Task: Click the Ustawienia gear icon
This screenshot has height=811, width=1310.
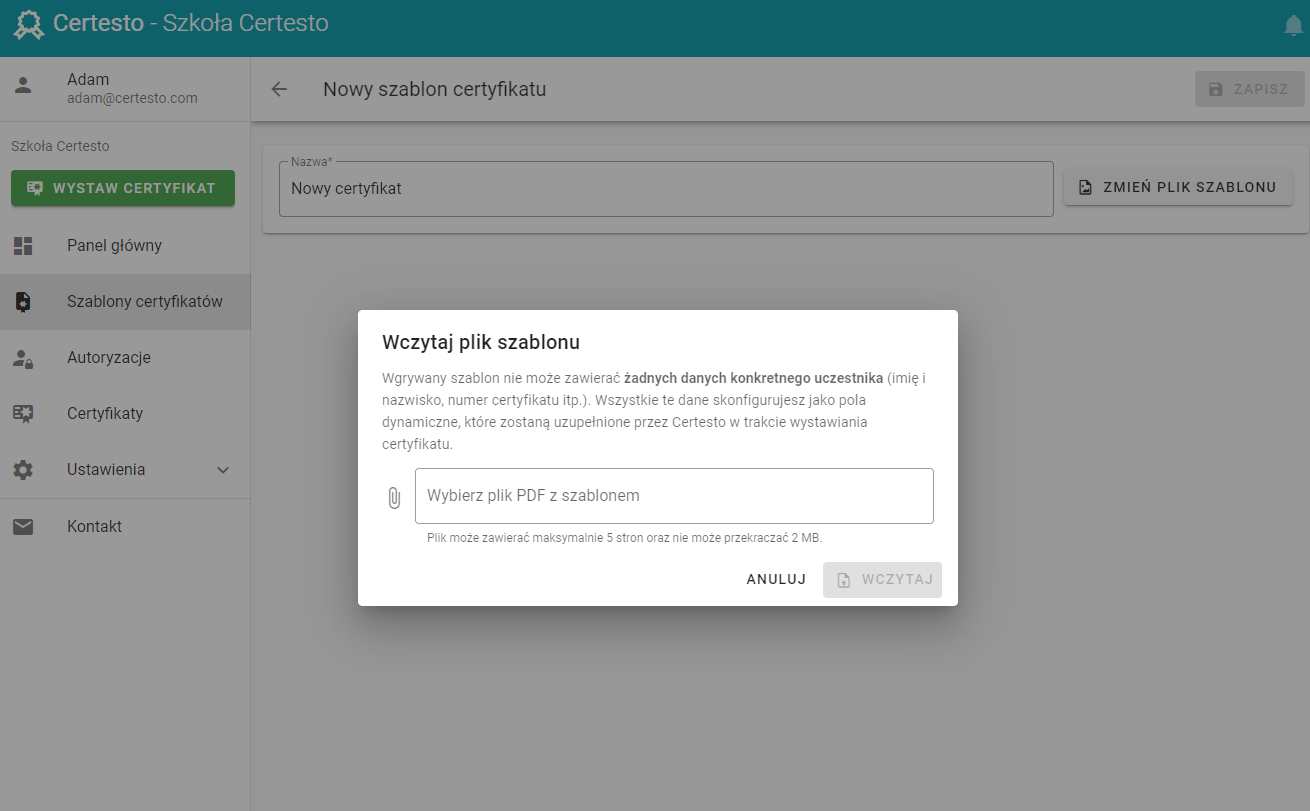Action: [23, 470]
